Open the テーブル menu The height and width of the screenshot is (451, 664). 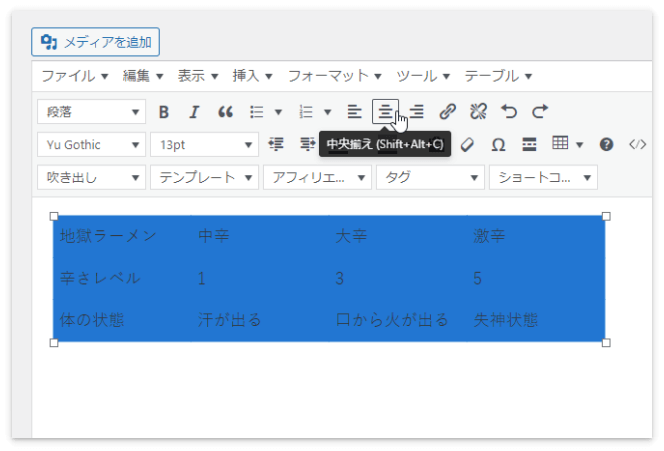[x=498, y=76]
